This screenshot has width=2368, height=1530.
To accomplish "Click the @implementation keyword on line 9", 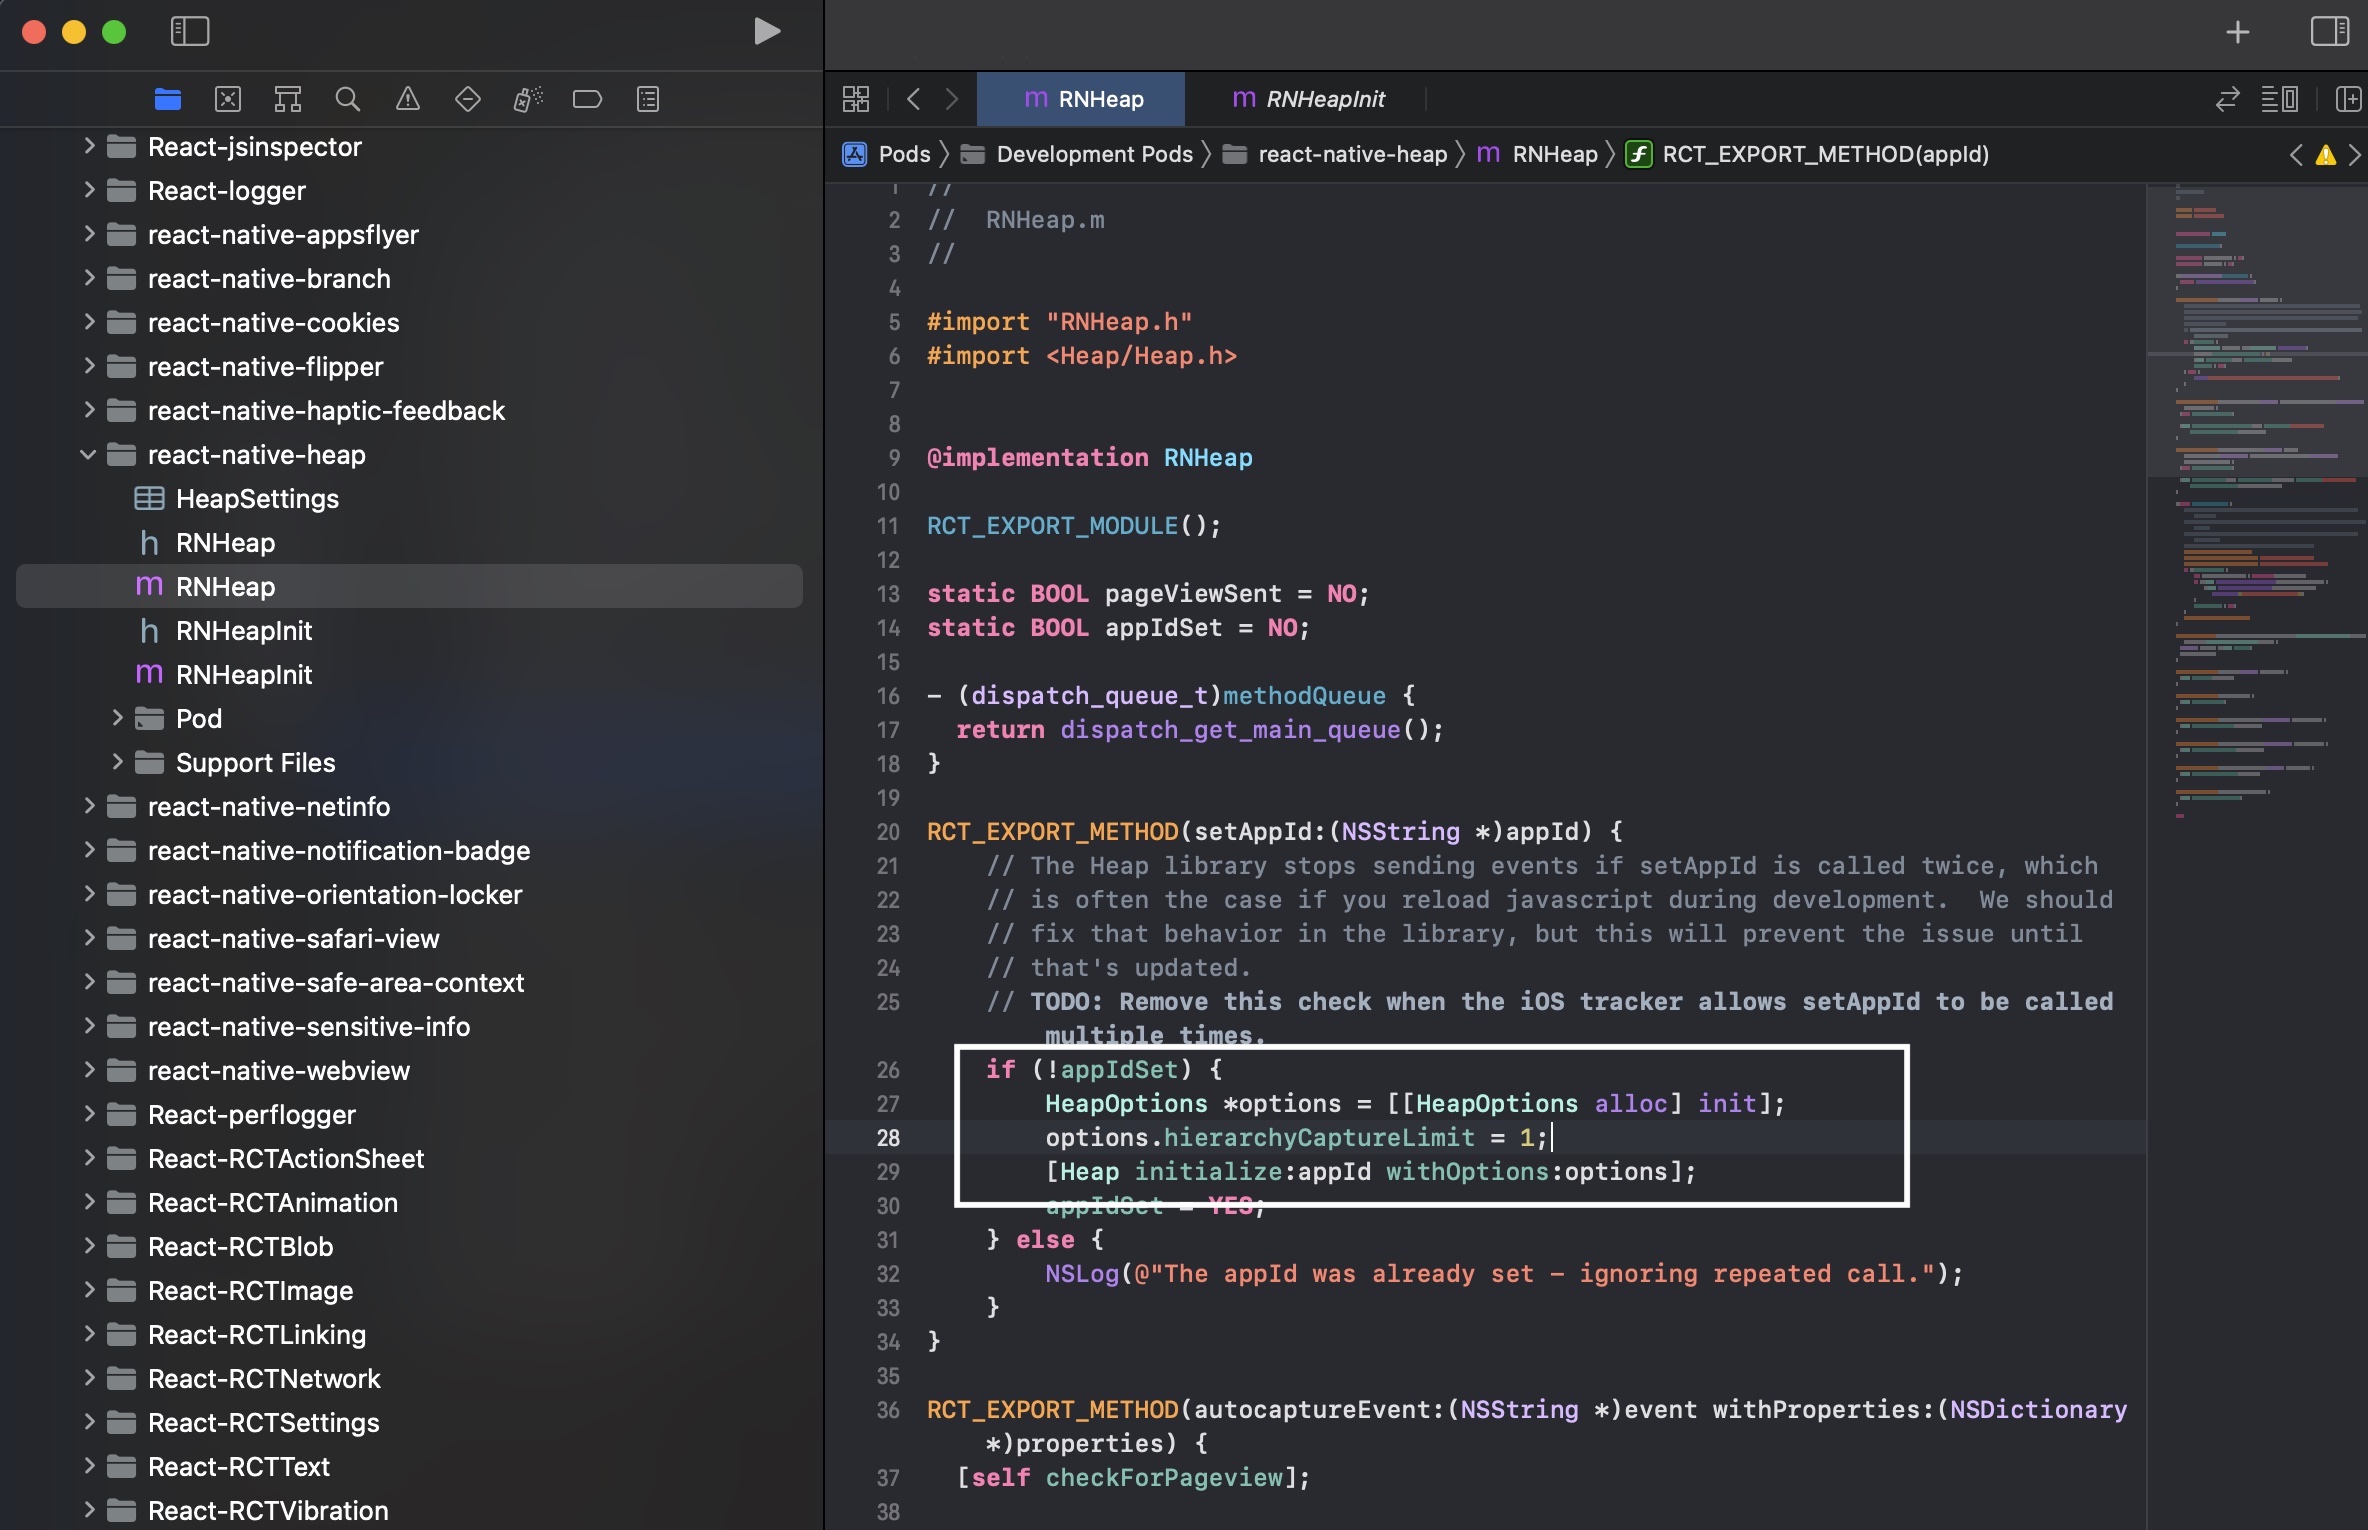I will (1037, 458).
